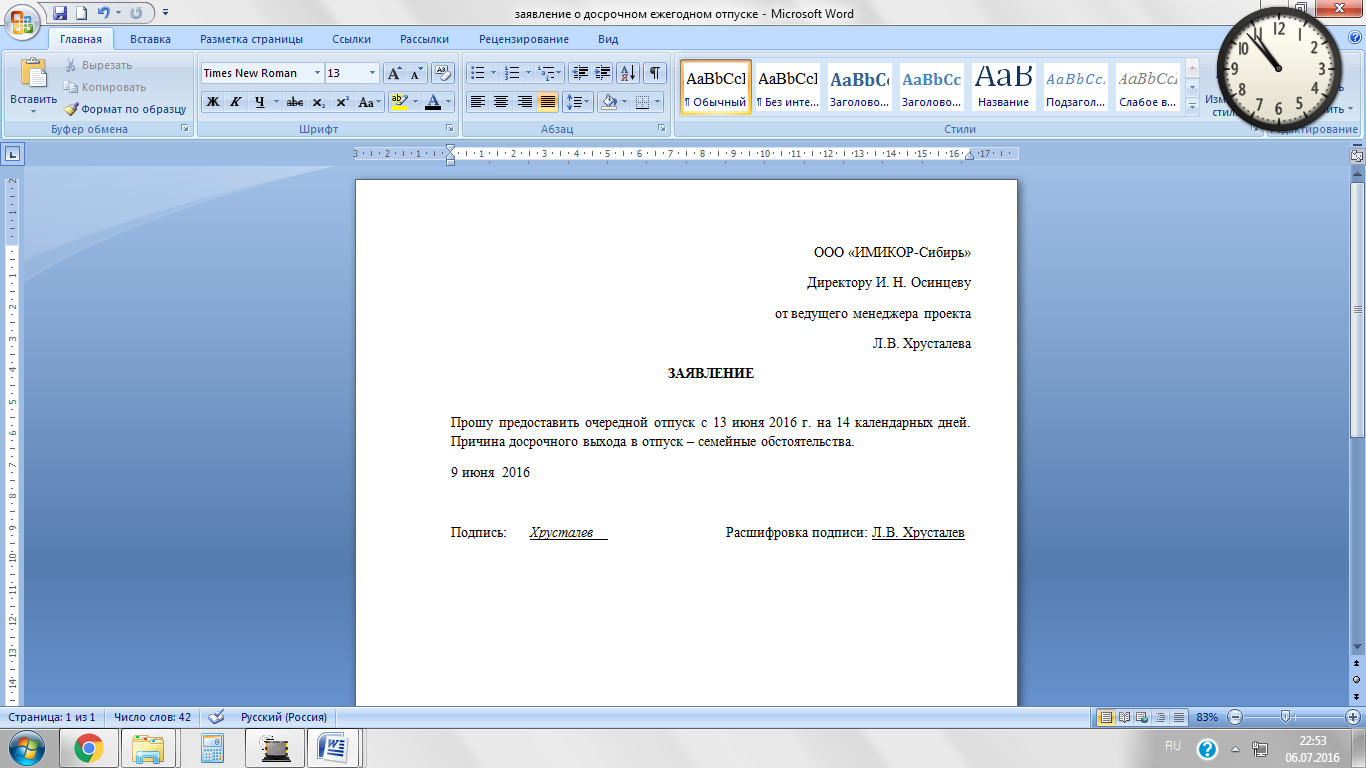1366x768 pixels.
Task: Click the Format Painter (Формат по образцу) button
Action: click(x=126, y=109)
